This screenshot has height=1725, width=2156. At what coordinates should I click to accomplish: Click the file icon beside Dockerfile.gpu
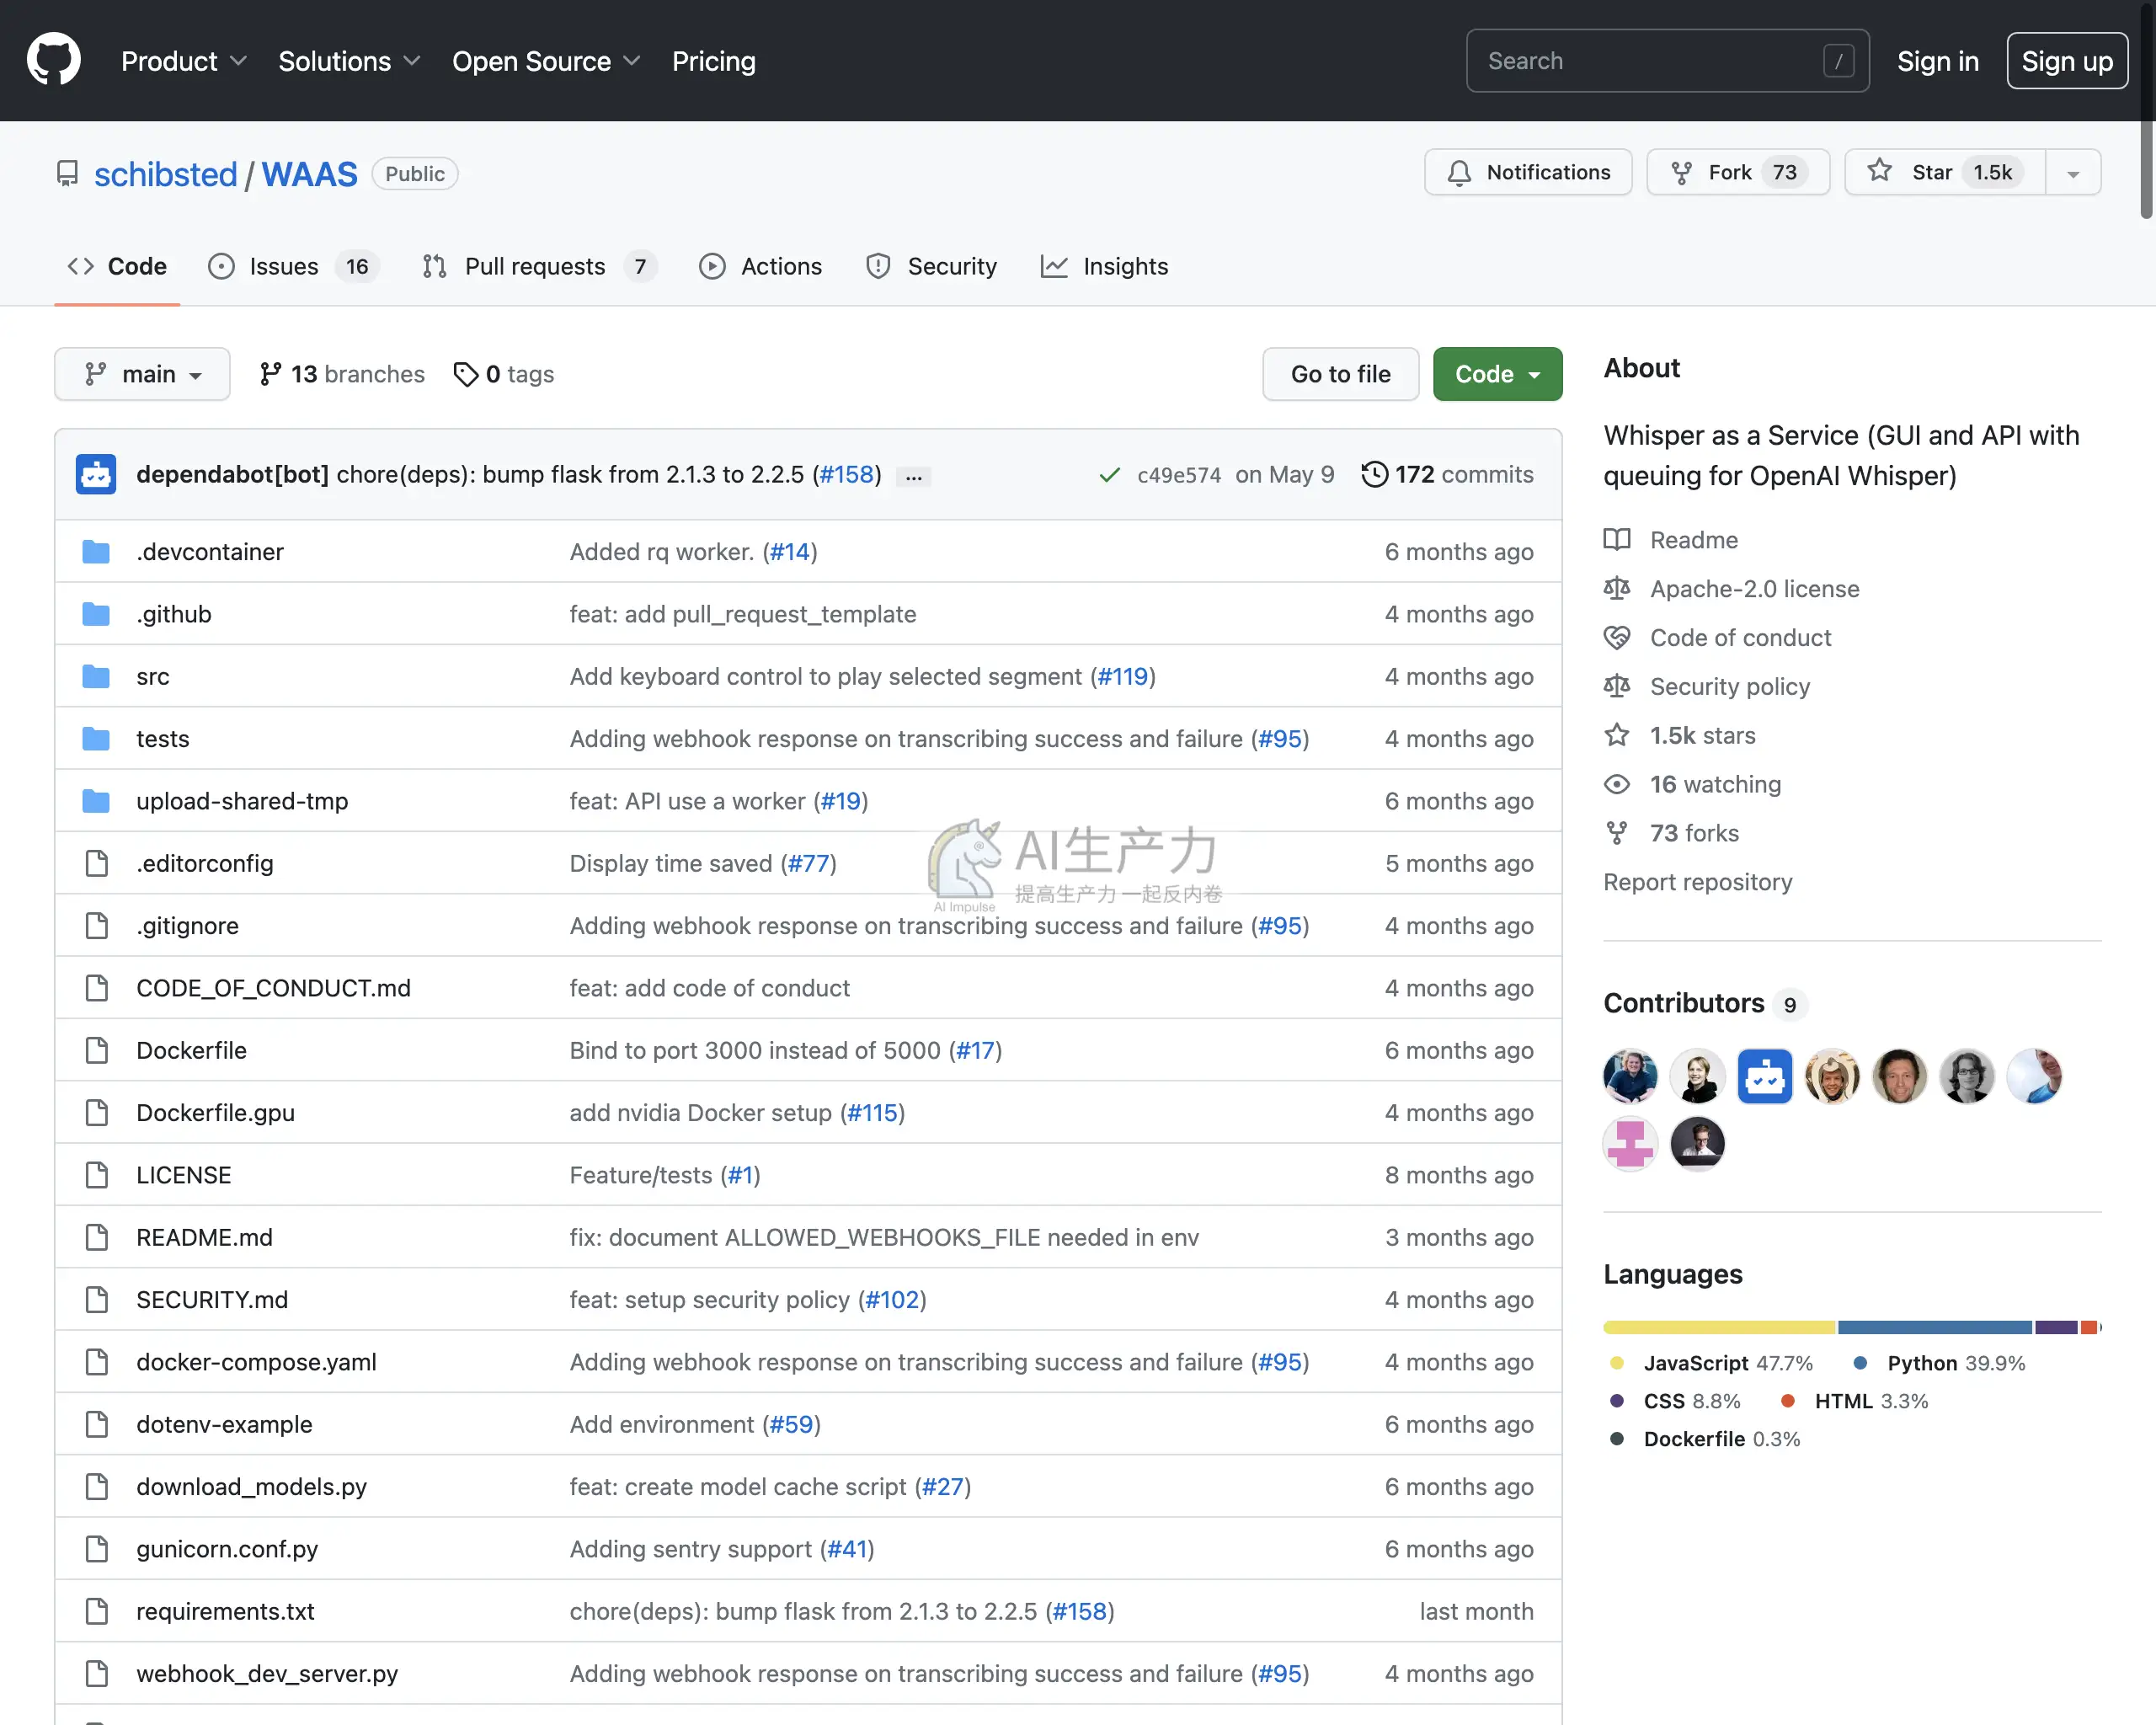coord(97,1112)
